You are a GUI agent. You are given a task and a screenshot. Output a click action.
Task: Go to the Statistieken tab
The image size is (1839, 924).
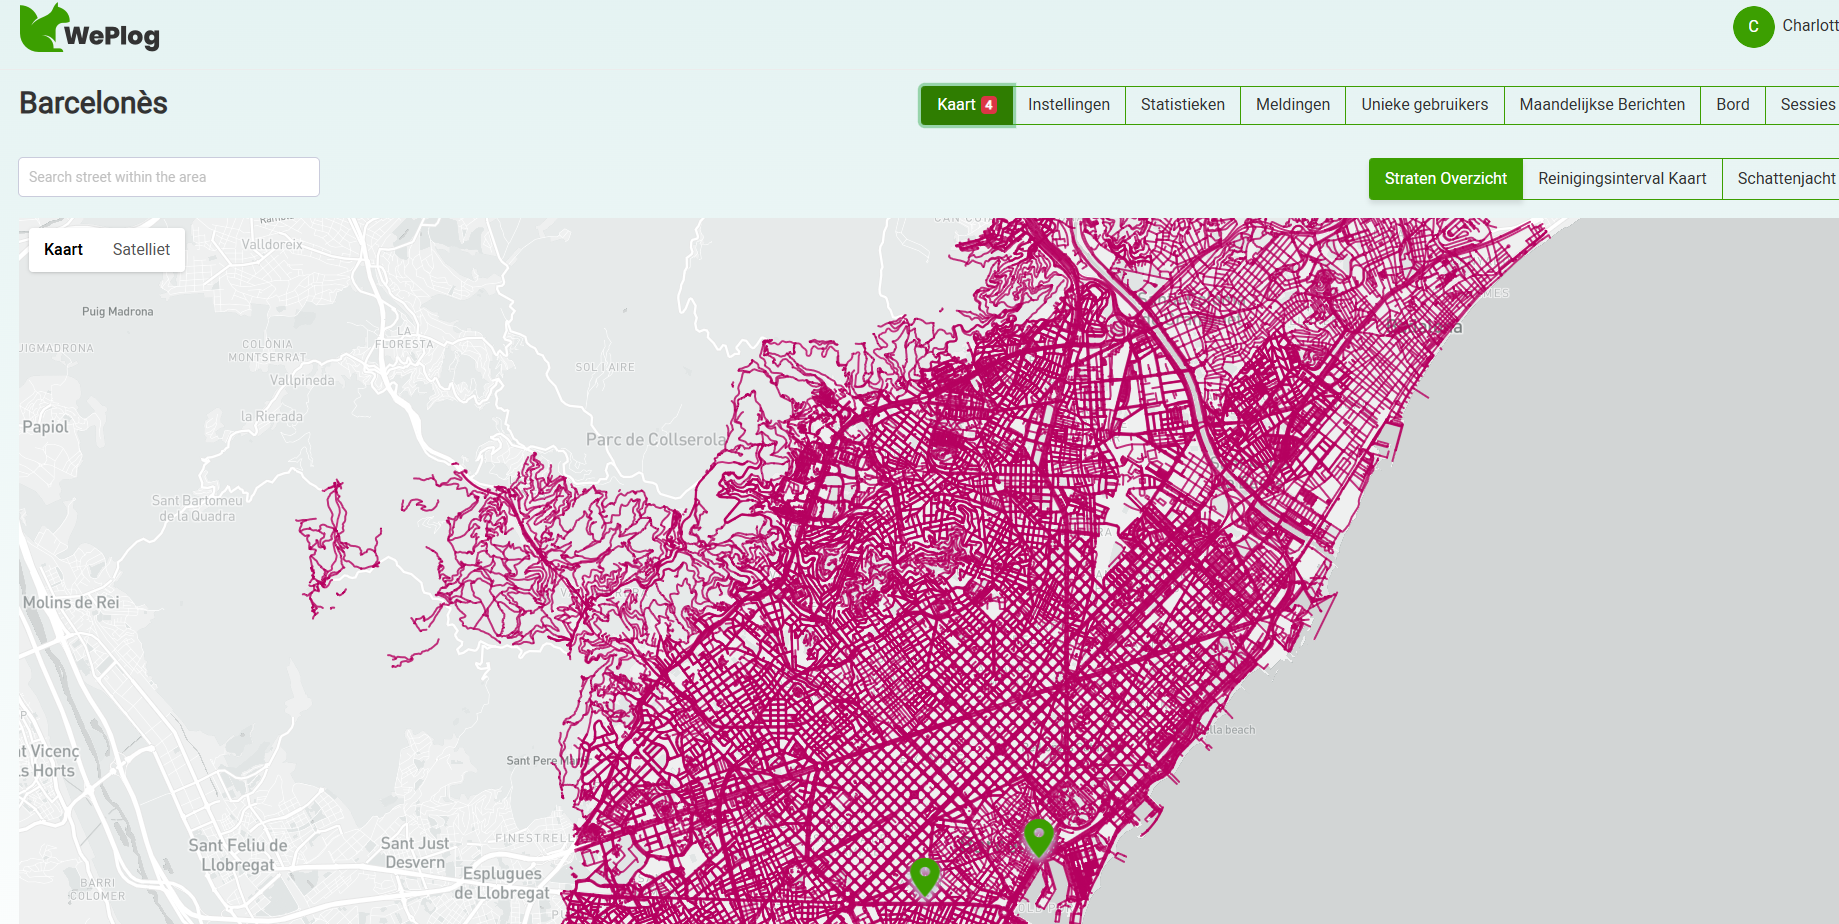(1182, 105)
